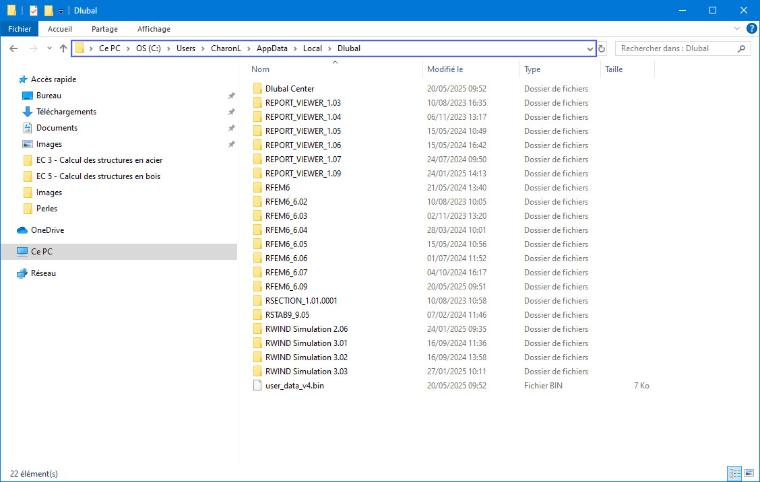
Task: Sort by the Nom column header
Action: pos(260,69)
